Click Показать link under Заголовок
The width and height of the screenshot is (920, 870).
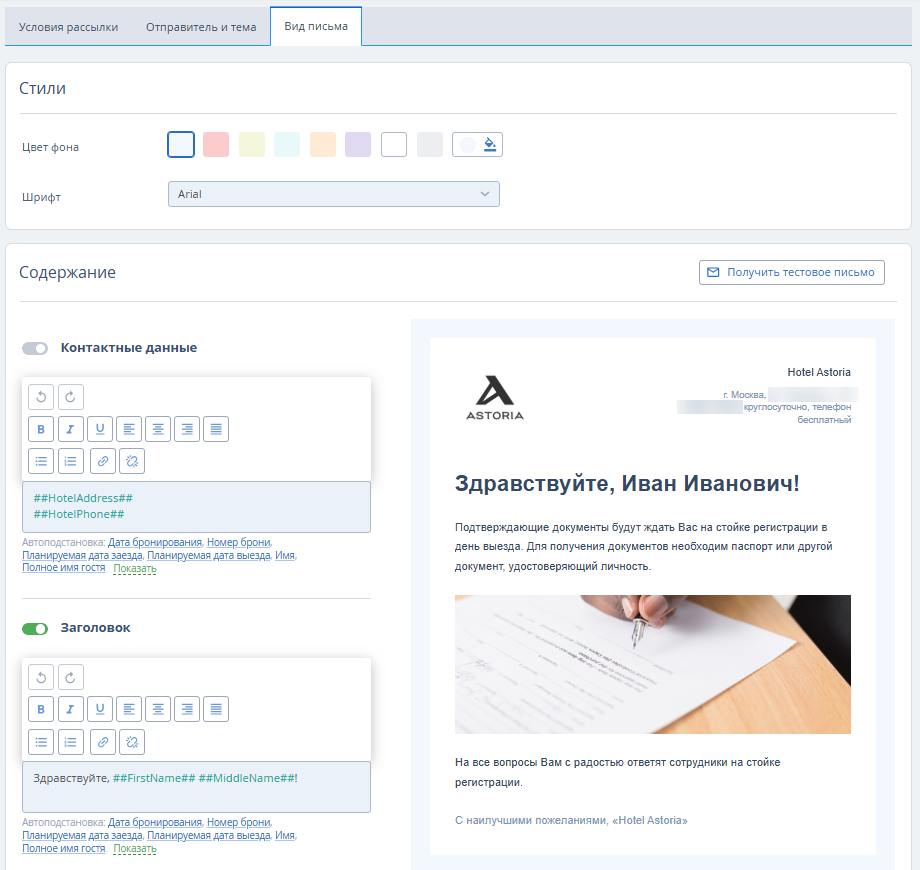[x=135, y=848]
